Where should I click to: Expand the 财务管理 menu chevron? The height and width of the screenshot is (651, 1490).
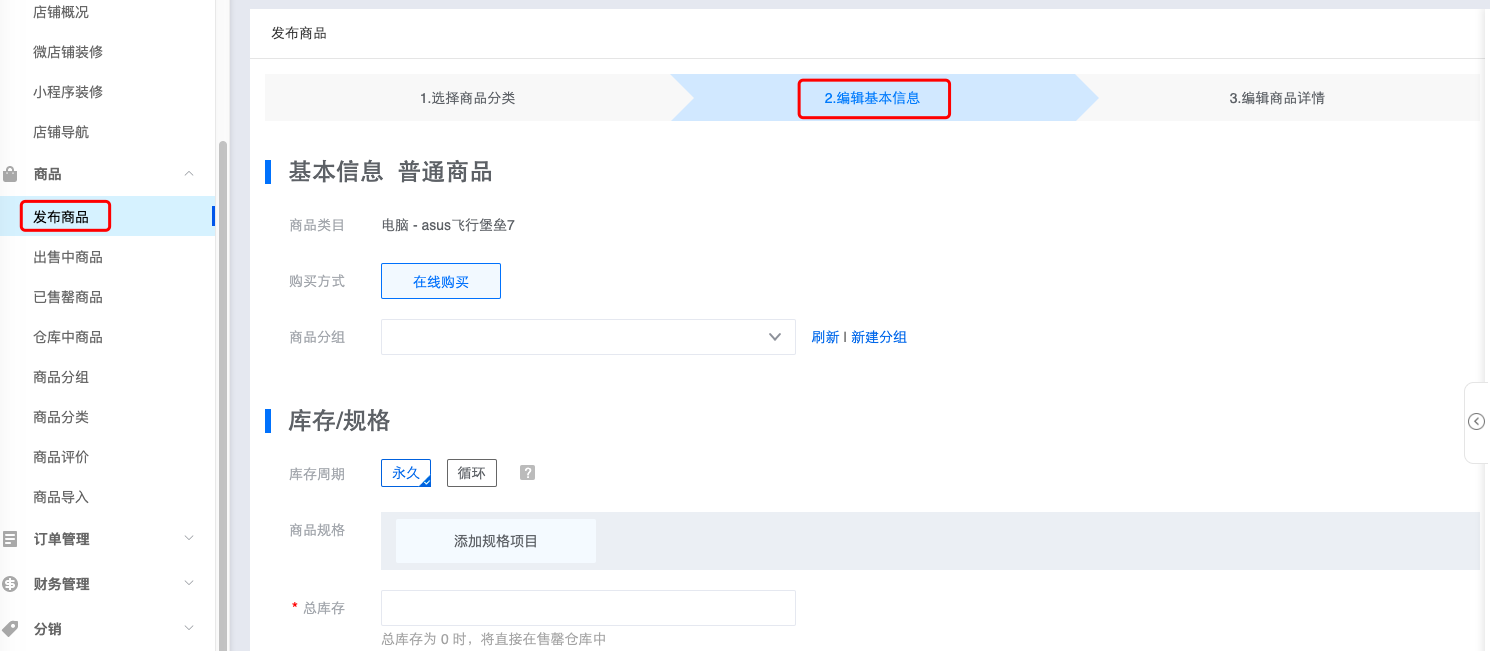tap(189, 584)
